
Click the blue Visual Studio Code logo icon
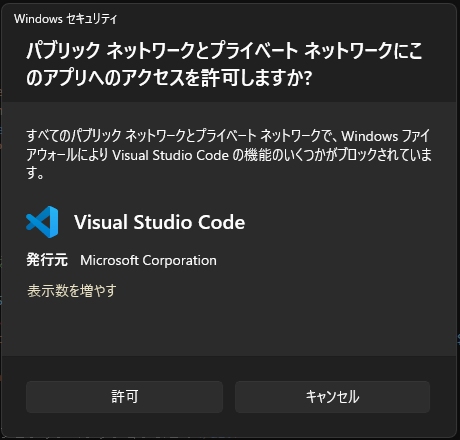tap(42, 222)
